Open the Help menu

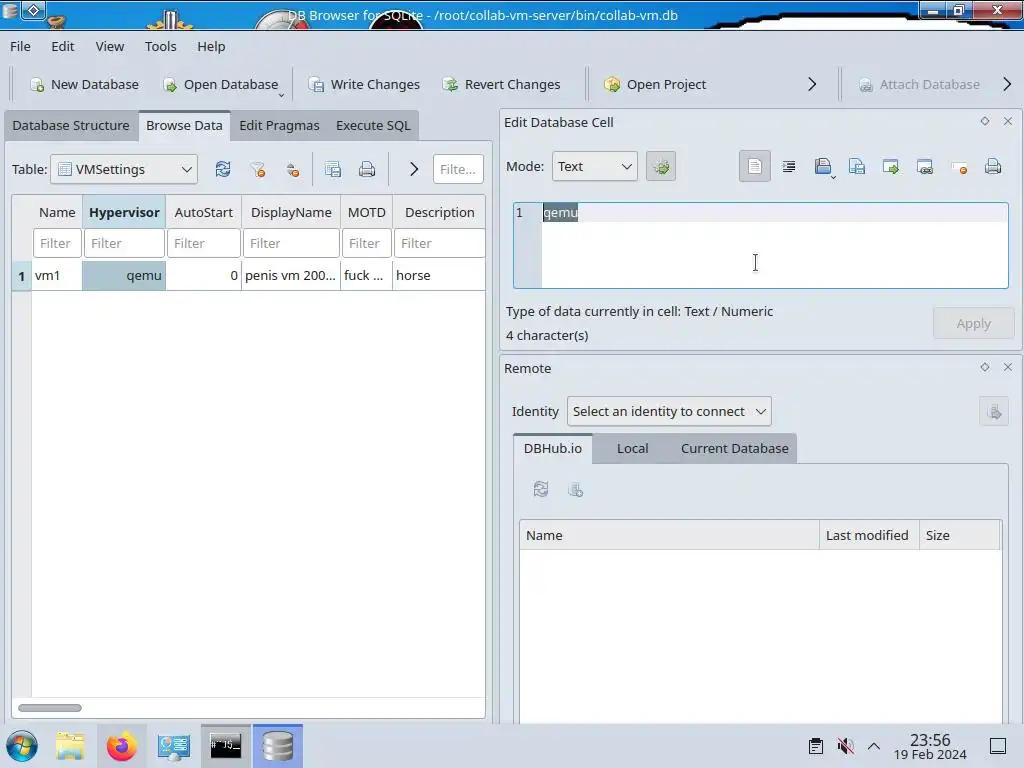pyautogui.click(x=212, y=46)
